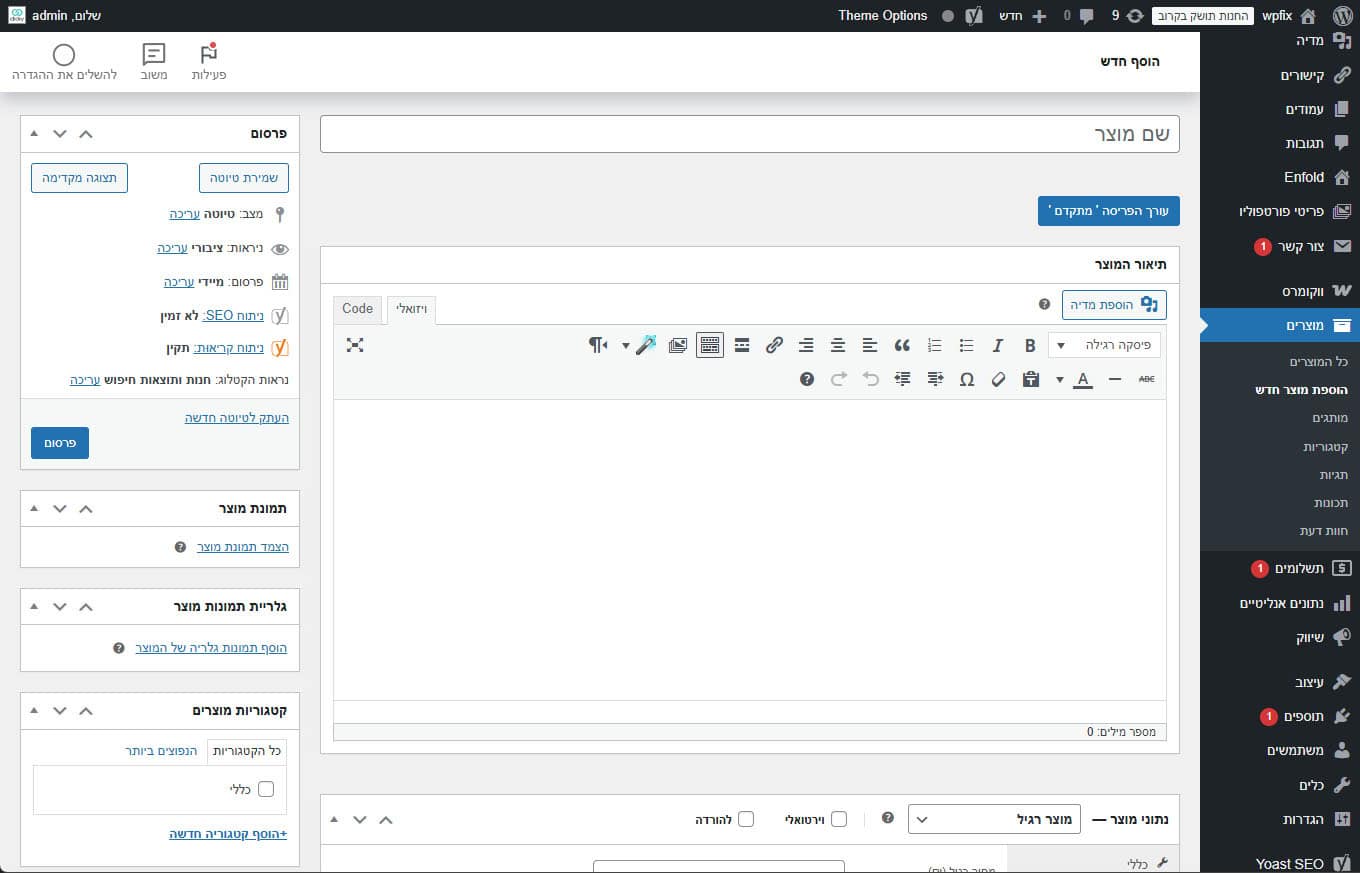
Task: Click the insert link icon
Action: click(x=774, y=346)
